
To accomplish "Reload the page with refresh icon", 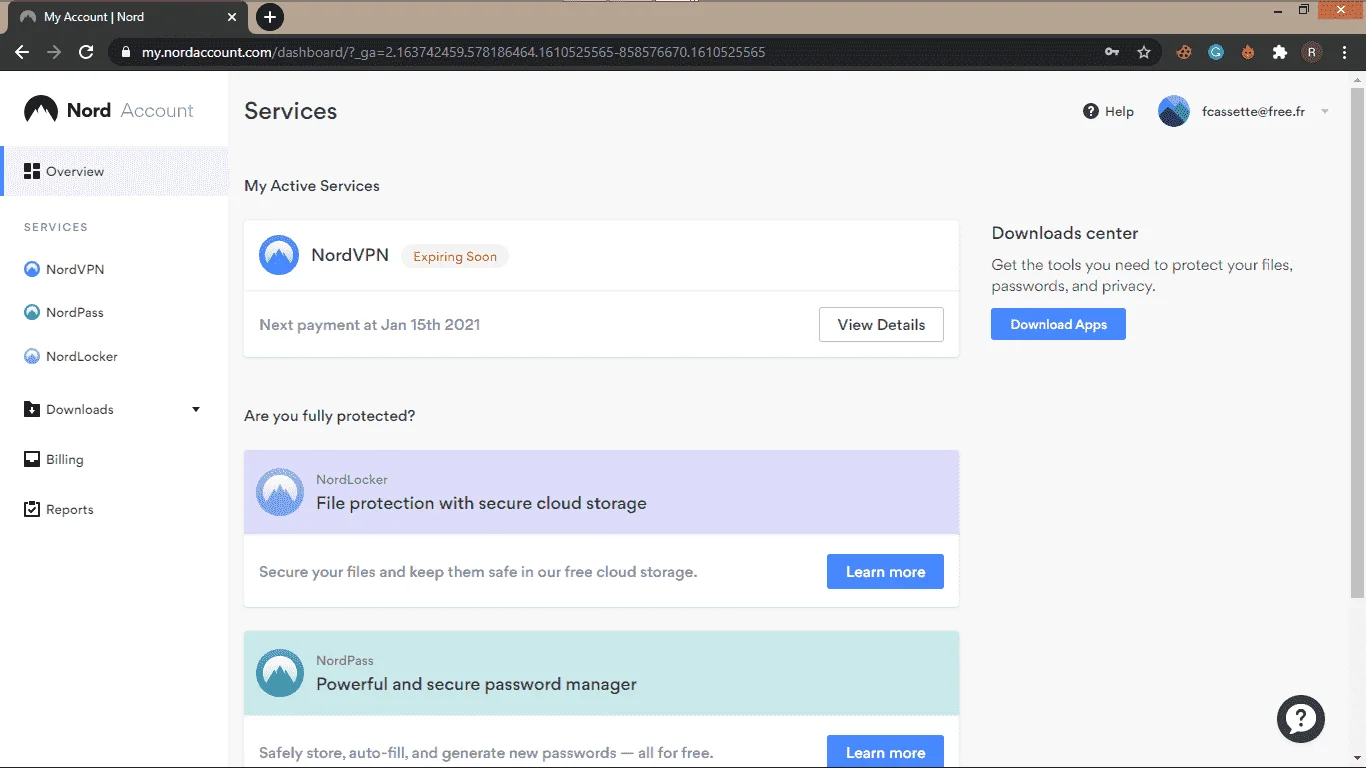I will tap(86, 52).
